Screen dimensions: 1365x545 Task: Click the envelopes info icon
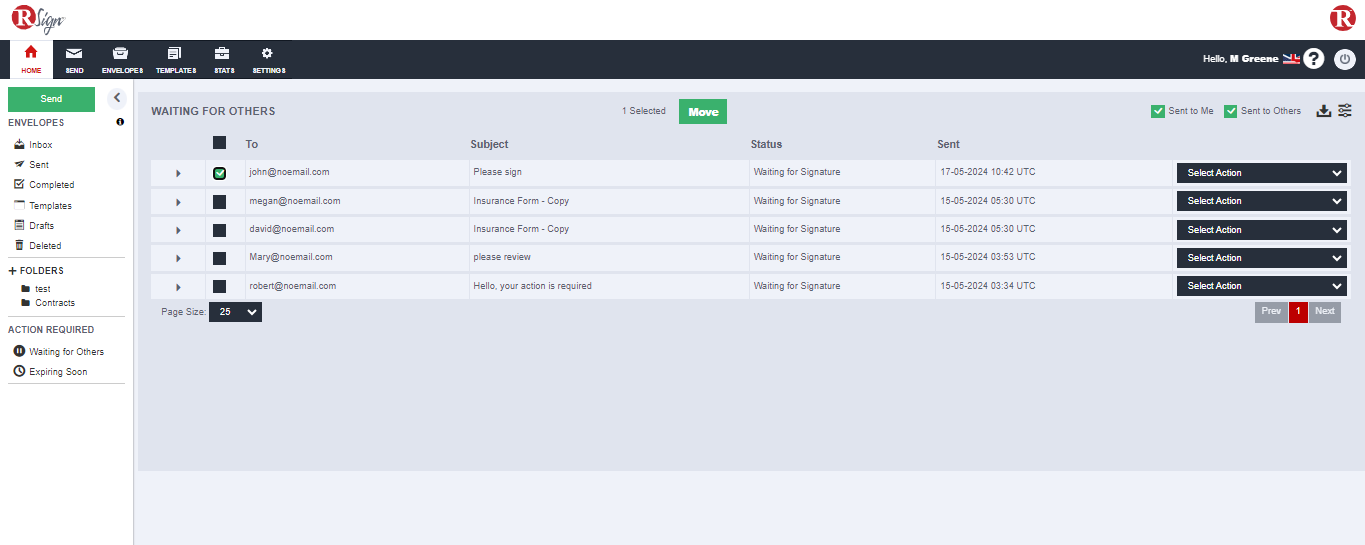click(120, 122)
